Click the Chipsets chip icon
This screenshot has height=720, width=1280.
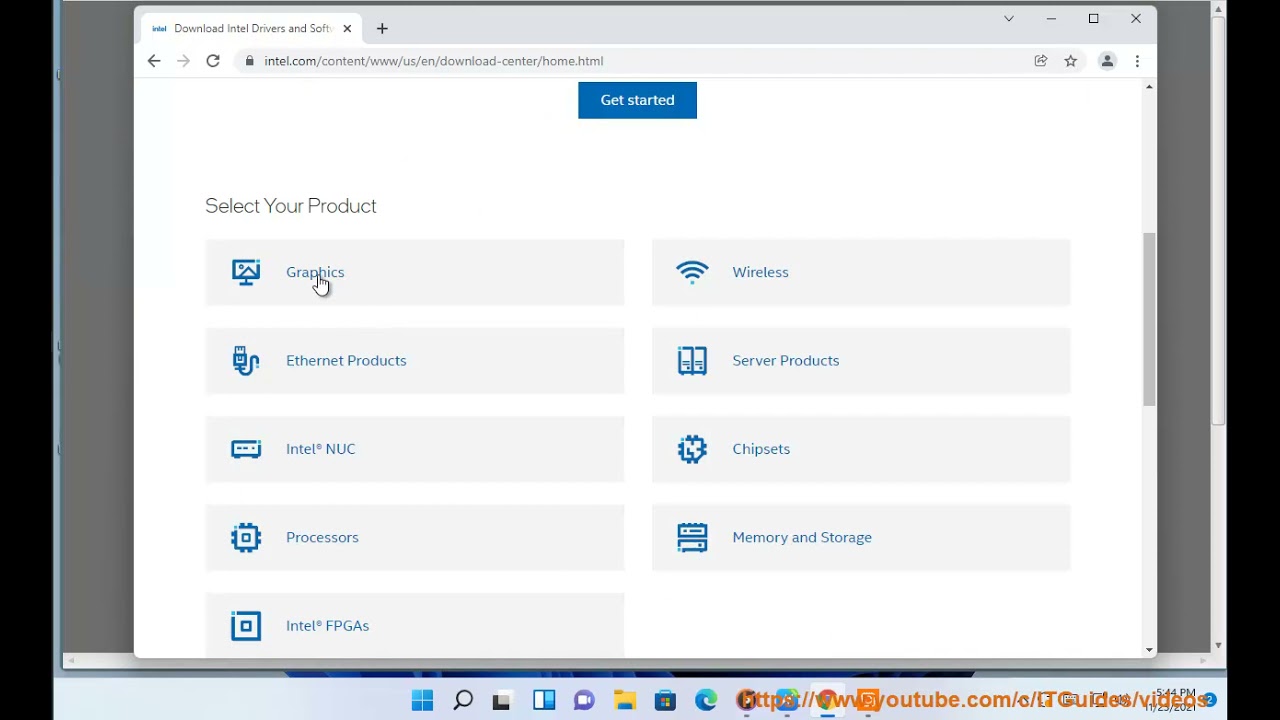(692, 449)
